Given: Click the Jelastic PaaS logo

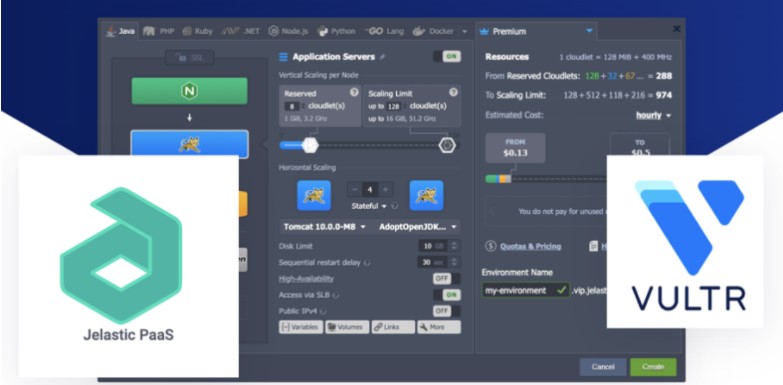Looking at the screenshot, I should (129, 266).
